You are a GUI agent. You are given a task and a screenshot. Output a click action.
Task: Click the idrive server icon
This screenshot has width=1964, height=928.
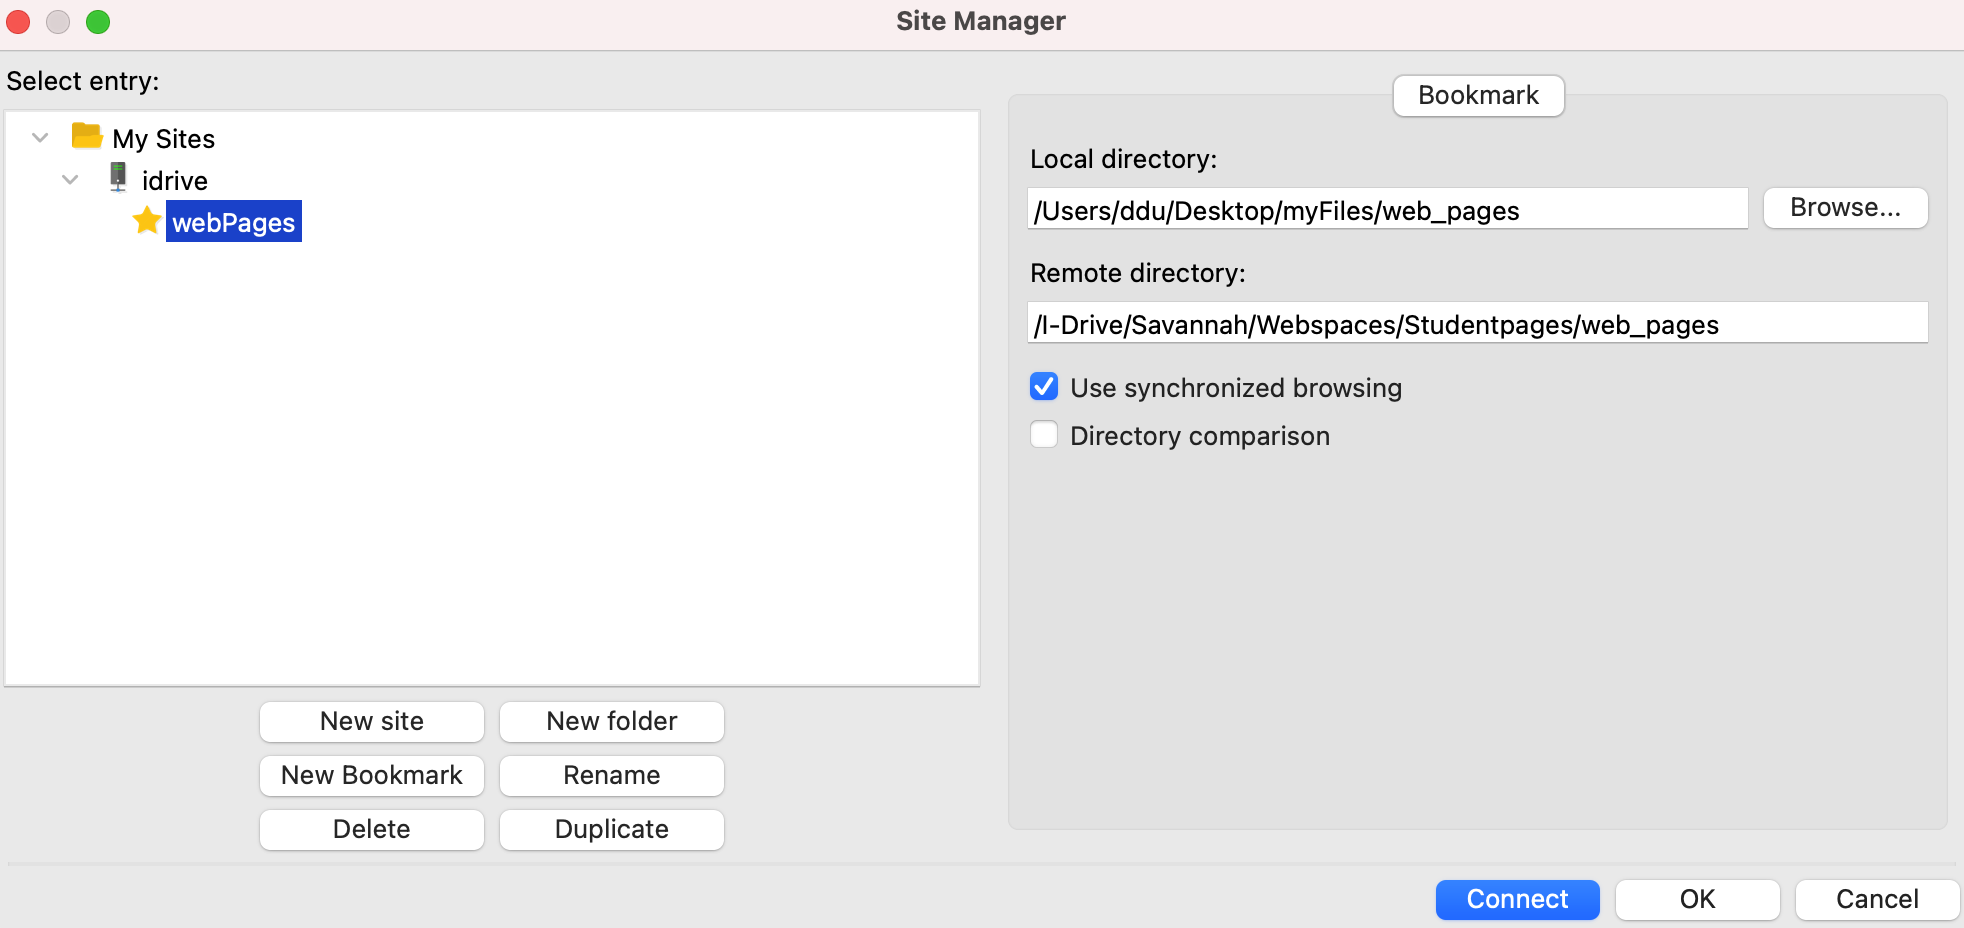(x=118, y=178)
